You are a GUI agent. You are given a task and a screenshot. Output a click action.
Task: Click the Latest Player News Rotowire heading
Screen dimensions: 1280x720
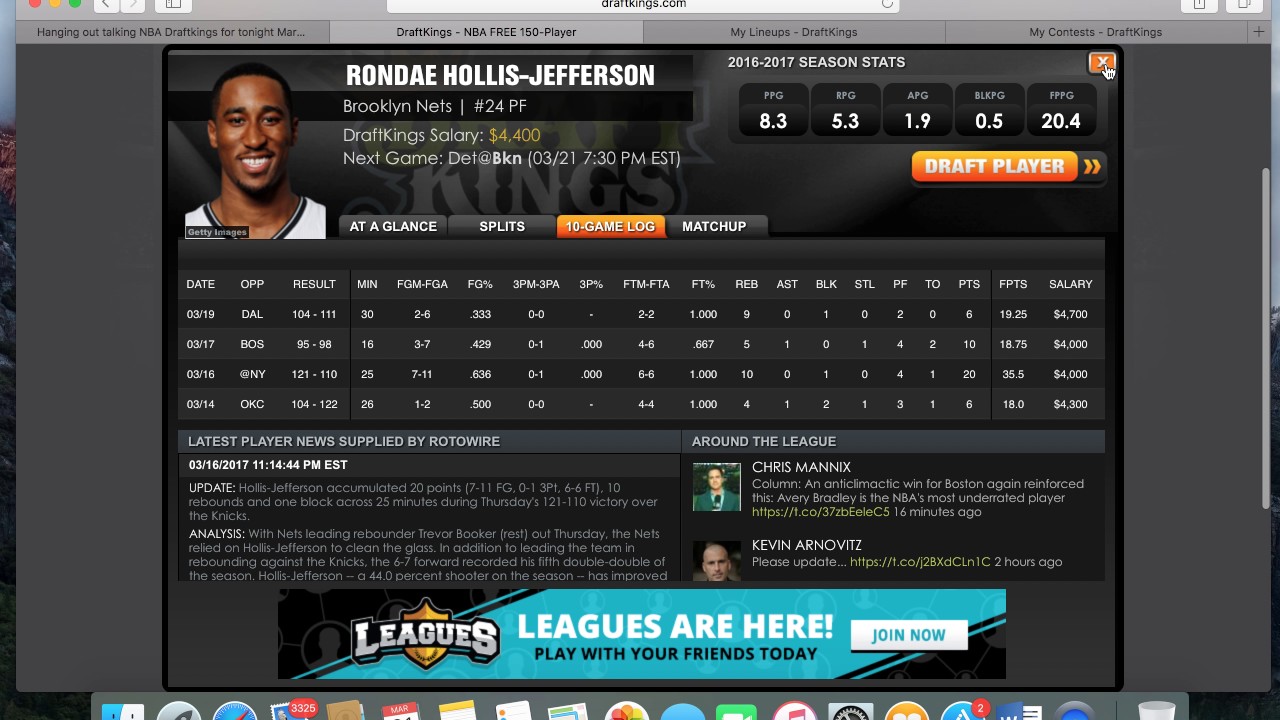tap(344, 441)
